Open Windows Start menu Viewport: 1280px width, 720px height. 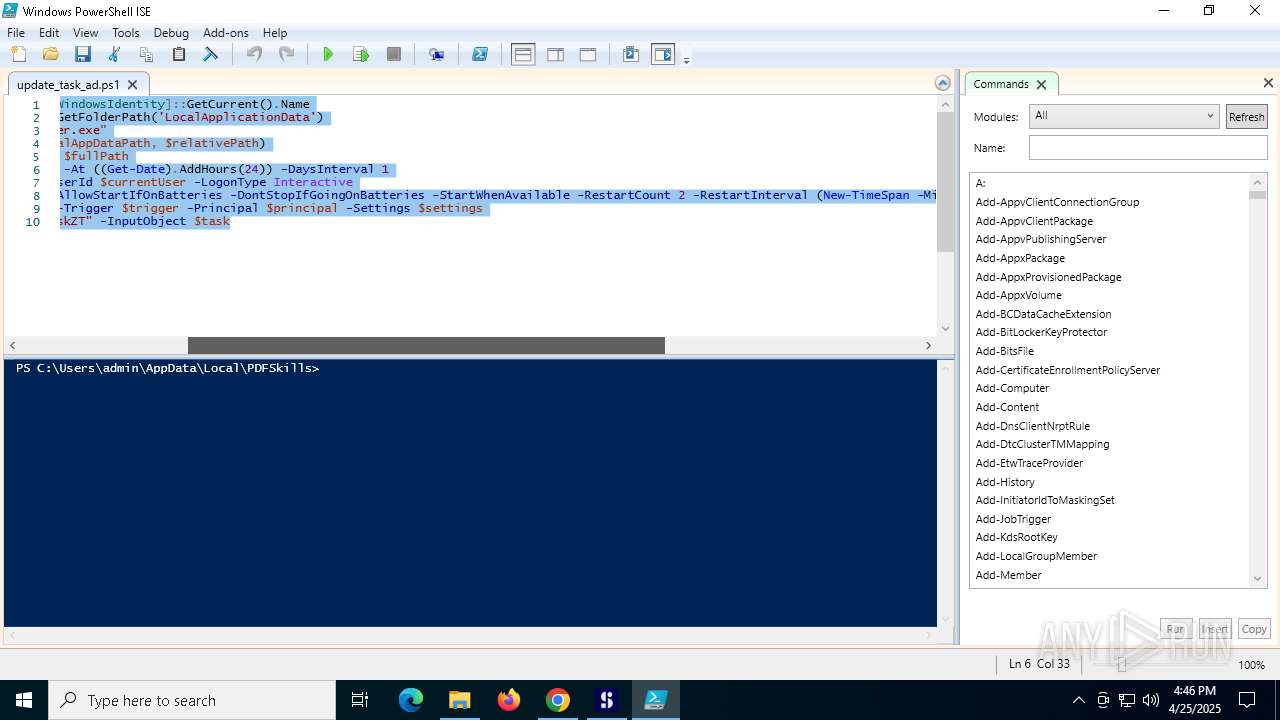coord(23,700)
